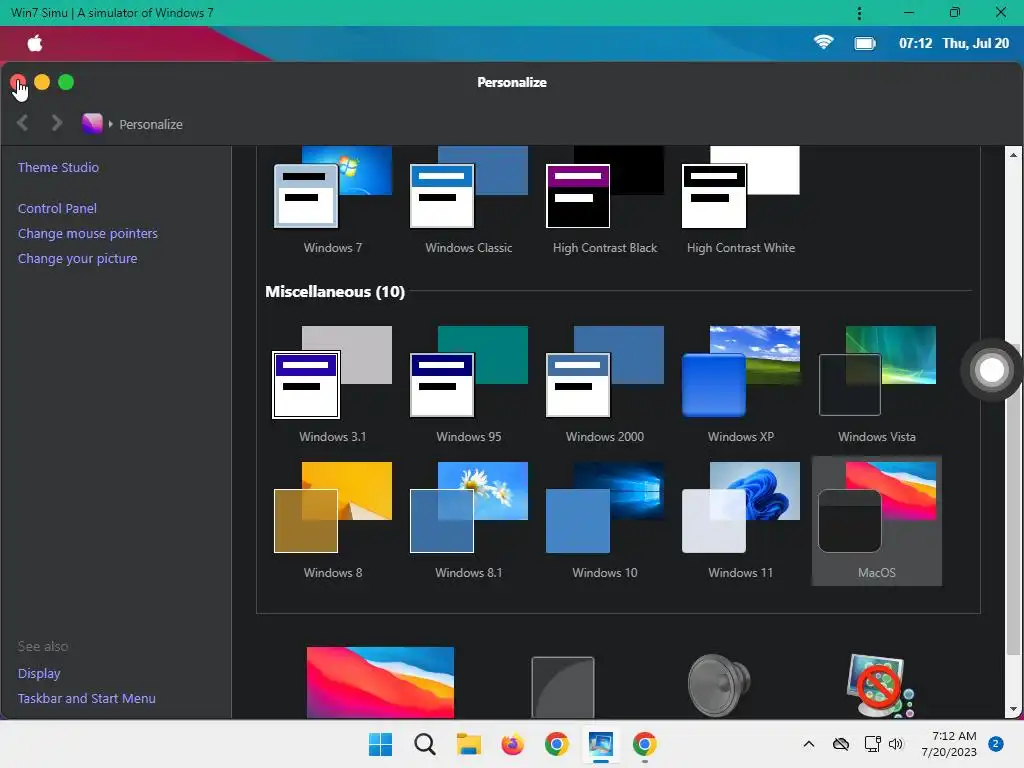Choose the Windows Classic theme
Viewport: 1024px width, 768px height.
pos(469,199)
